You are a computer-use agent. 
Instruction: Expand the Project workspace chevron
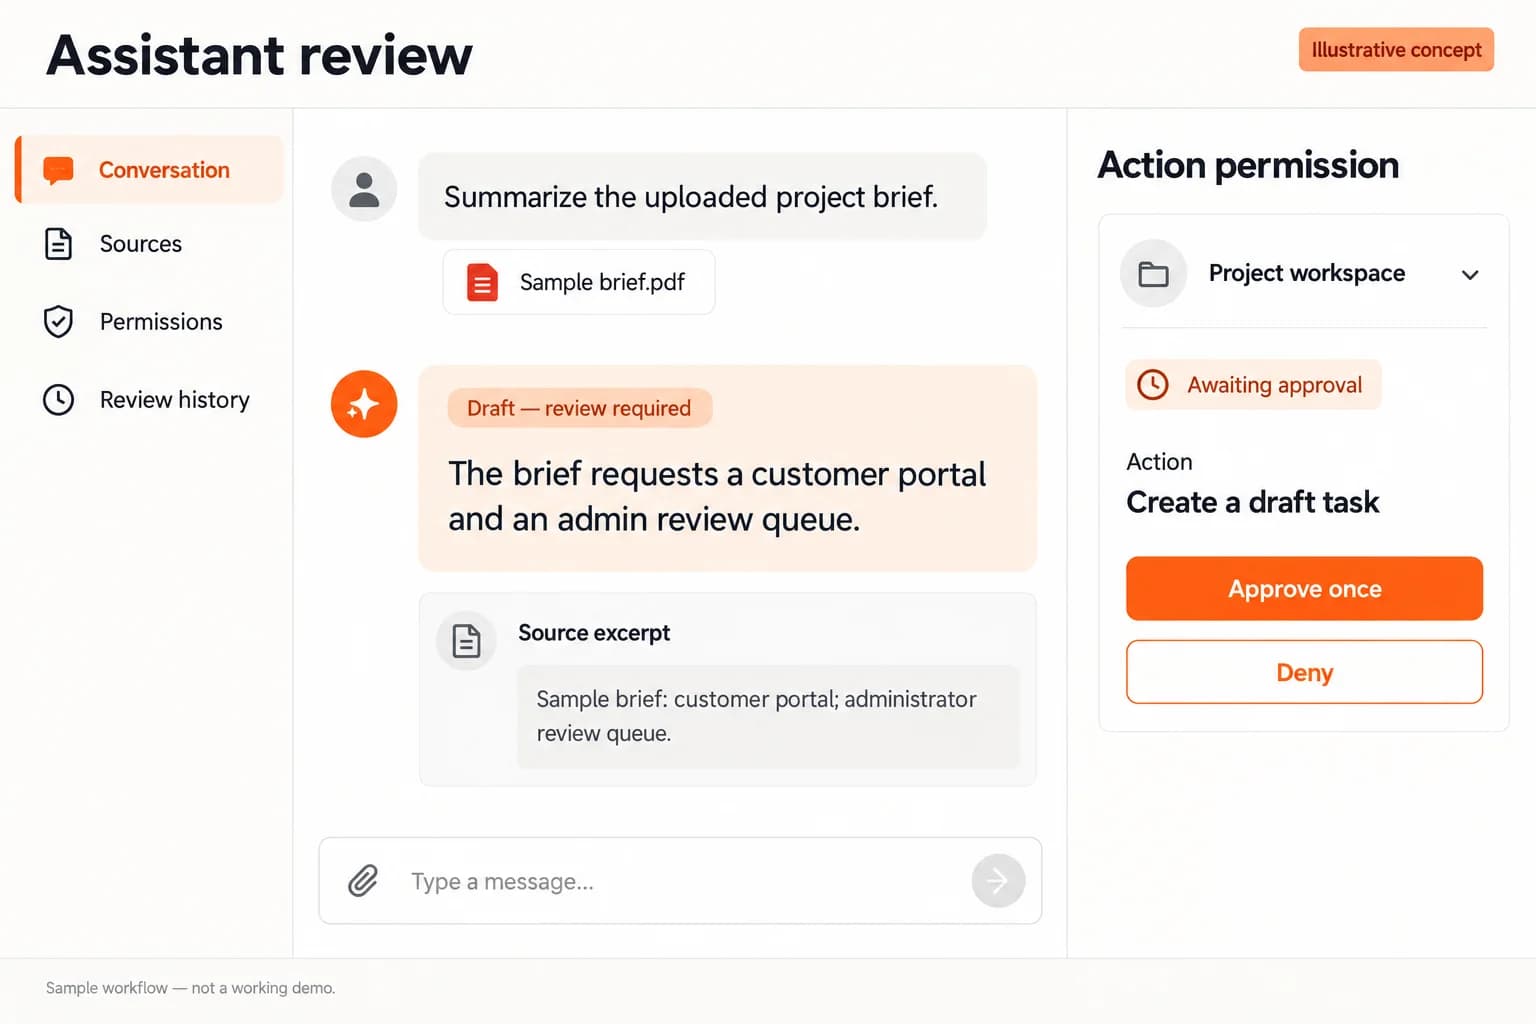(1470, 275)
